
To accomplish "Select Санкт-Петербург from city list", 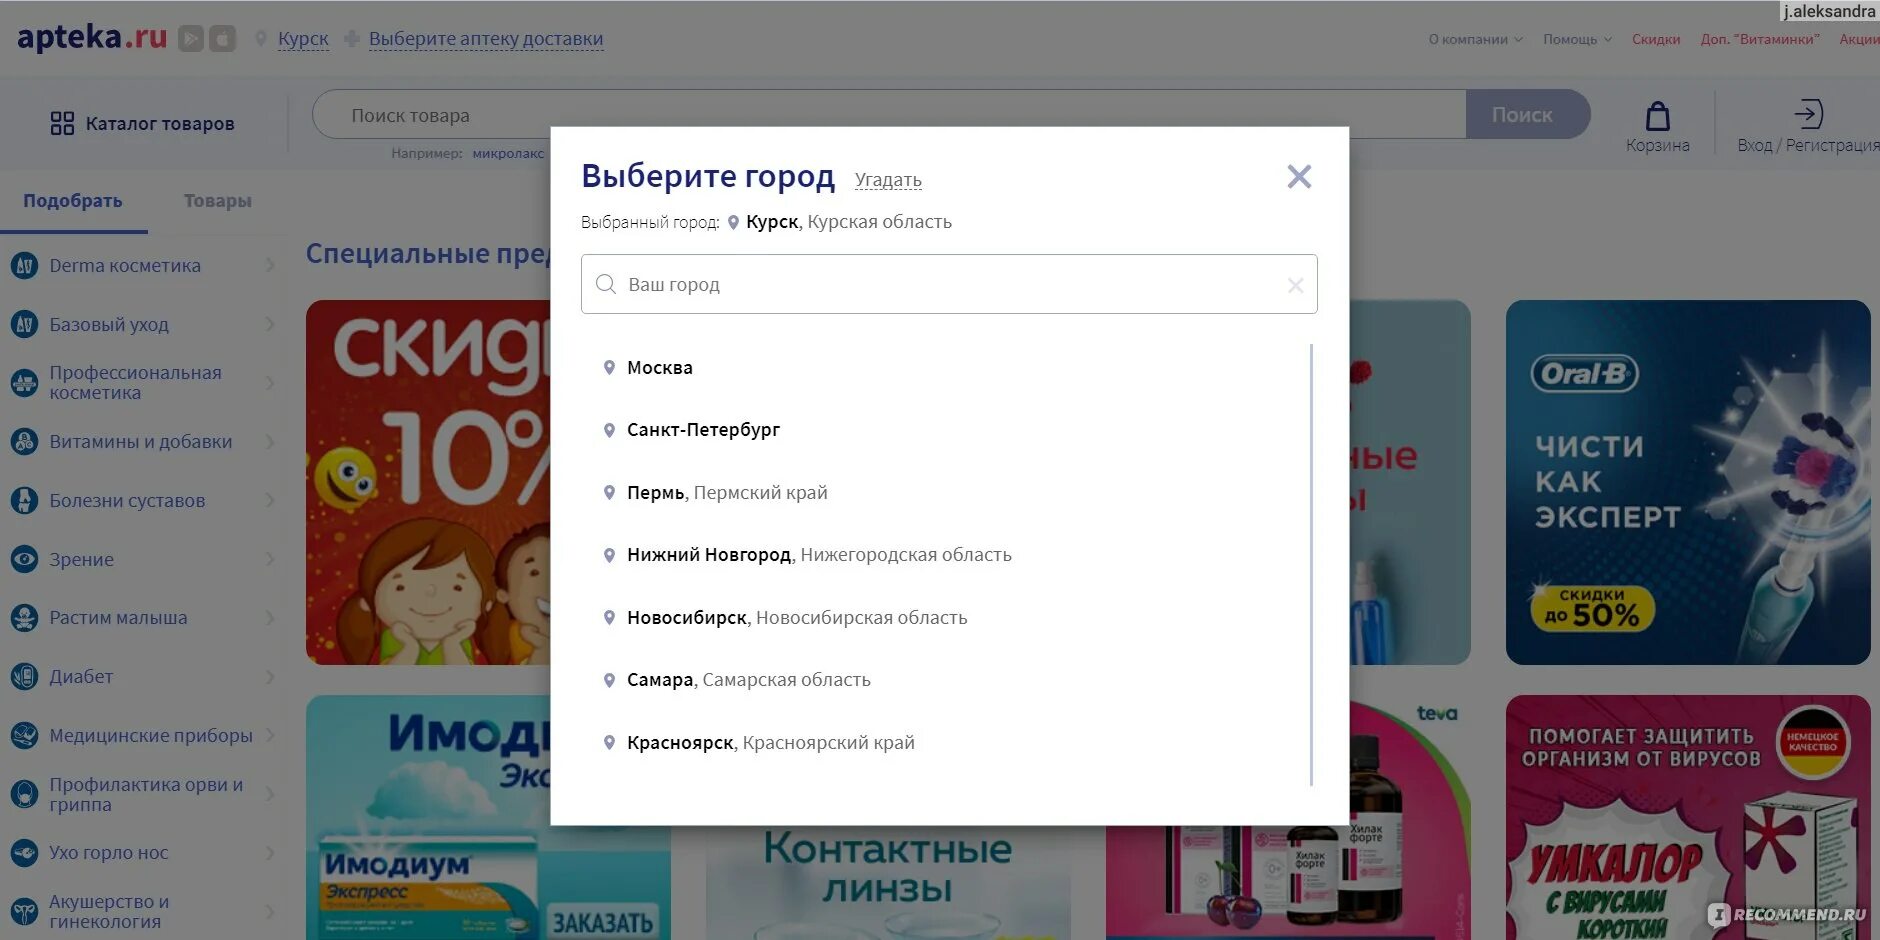I will click(703, 430).
